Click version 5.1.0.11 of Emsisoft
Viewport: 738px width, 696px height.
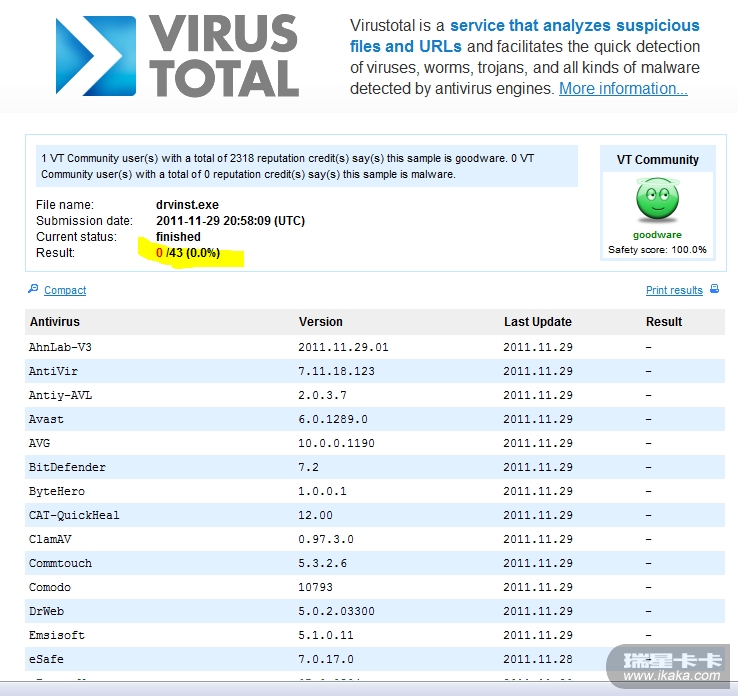point(326,635)
